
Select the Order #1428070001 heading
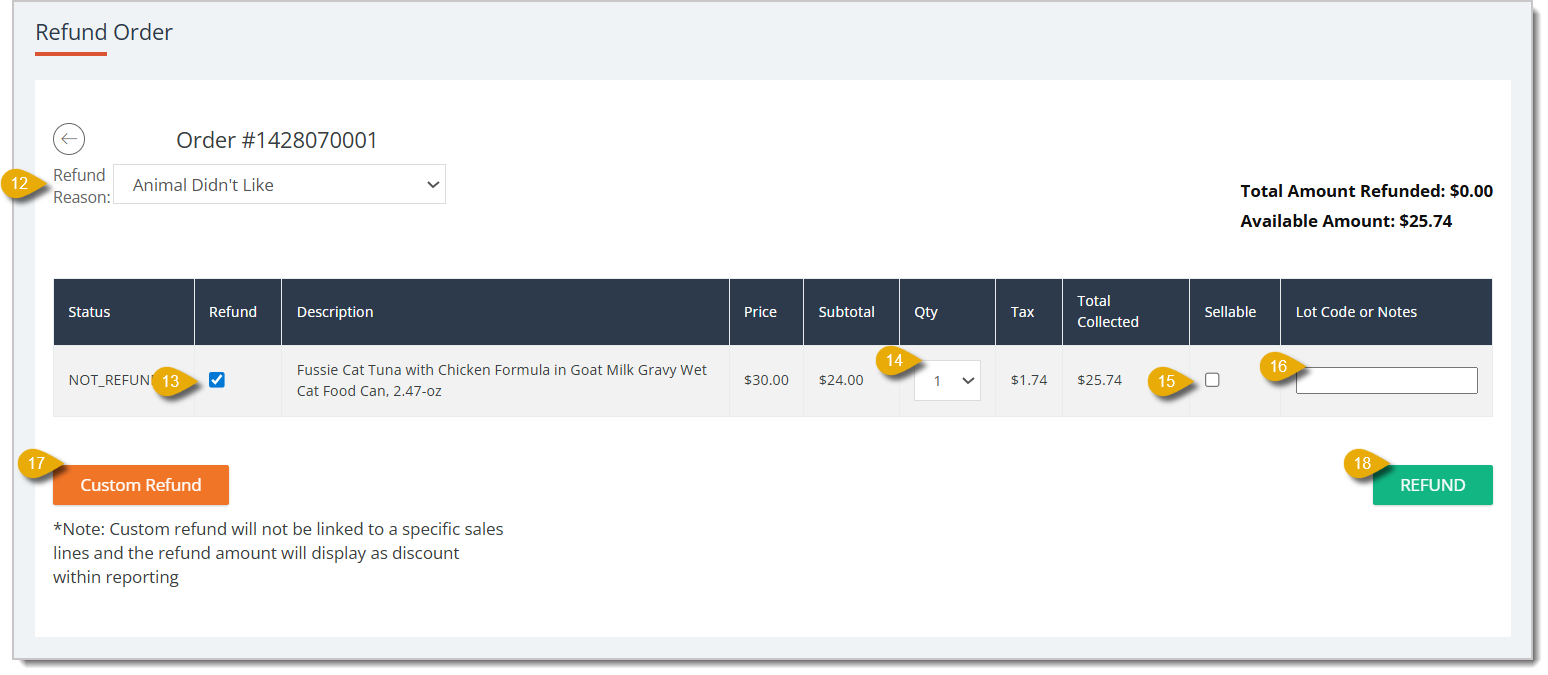[277, 140]
